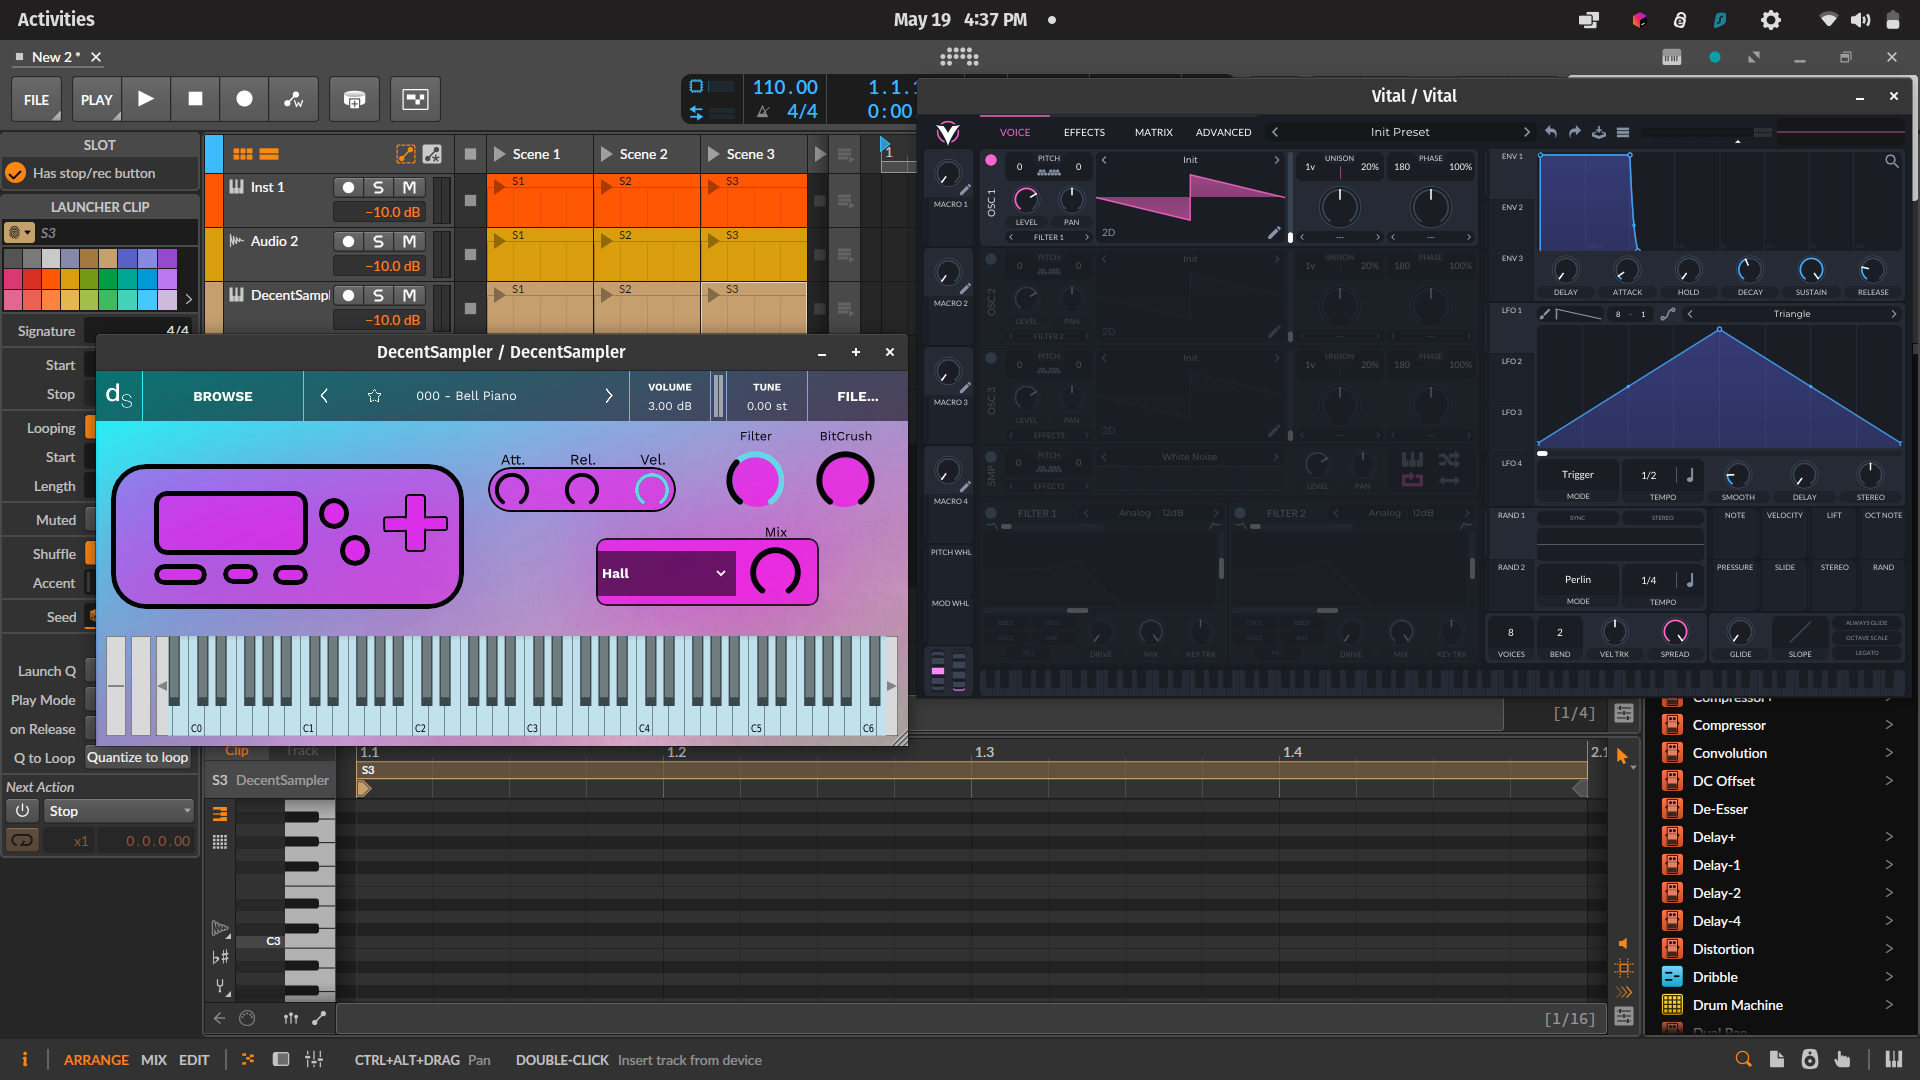The width and height of the screenshot is (1920, 1080).
Task: Click the search magnifier in bottom-right bar
Action: coord(1743,1060)
